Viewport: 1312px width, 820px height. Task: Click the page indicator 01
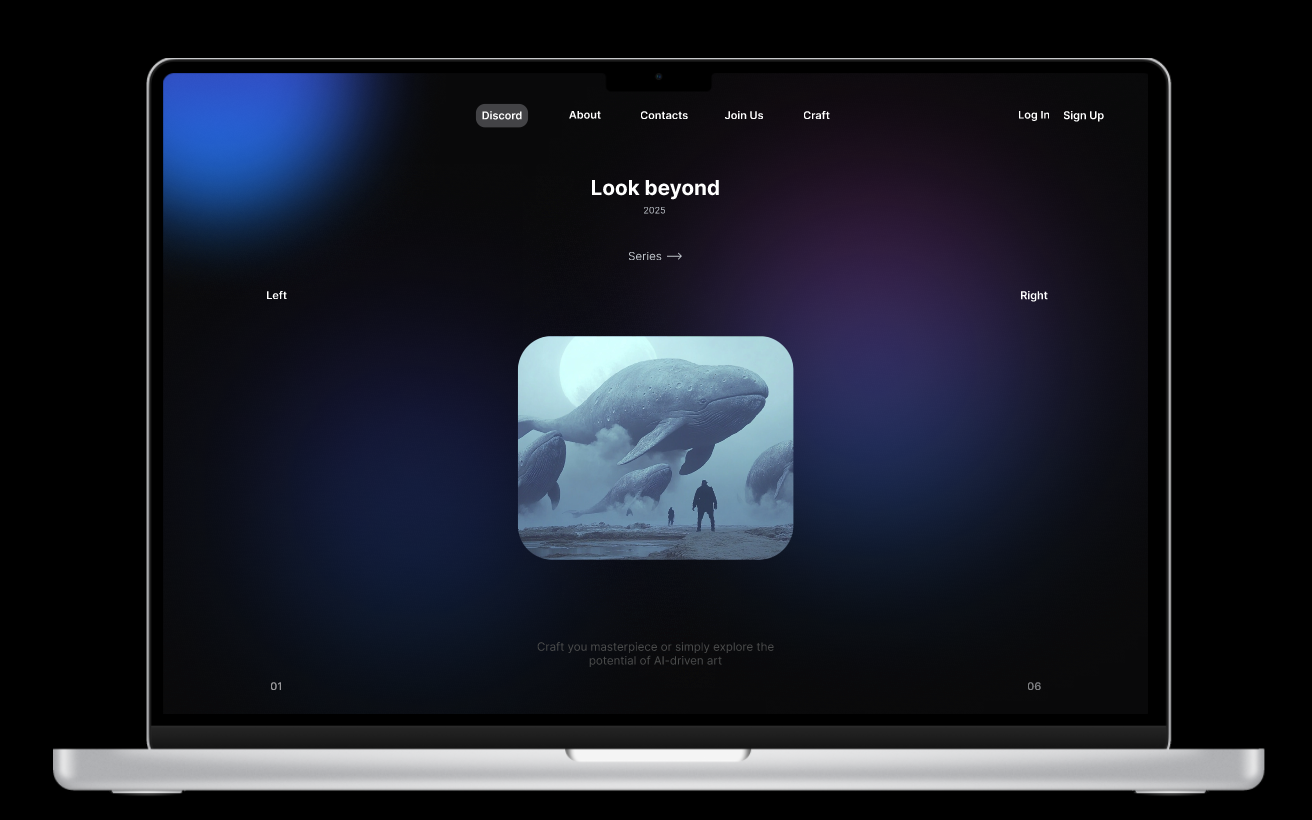coord(276,686)
